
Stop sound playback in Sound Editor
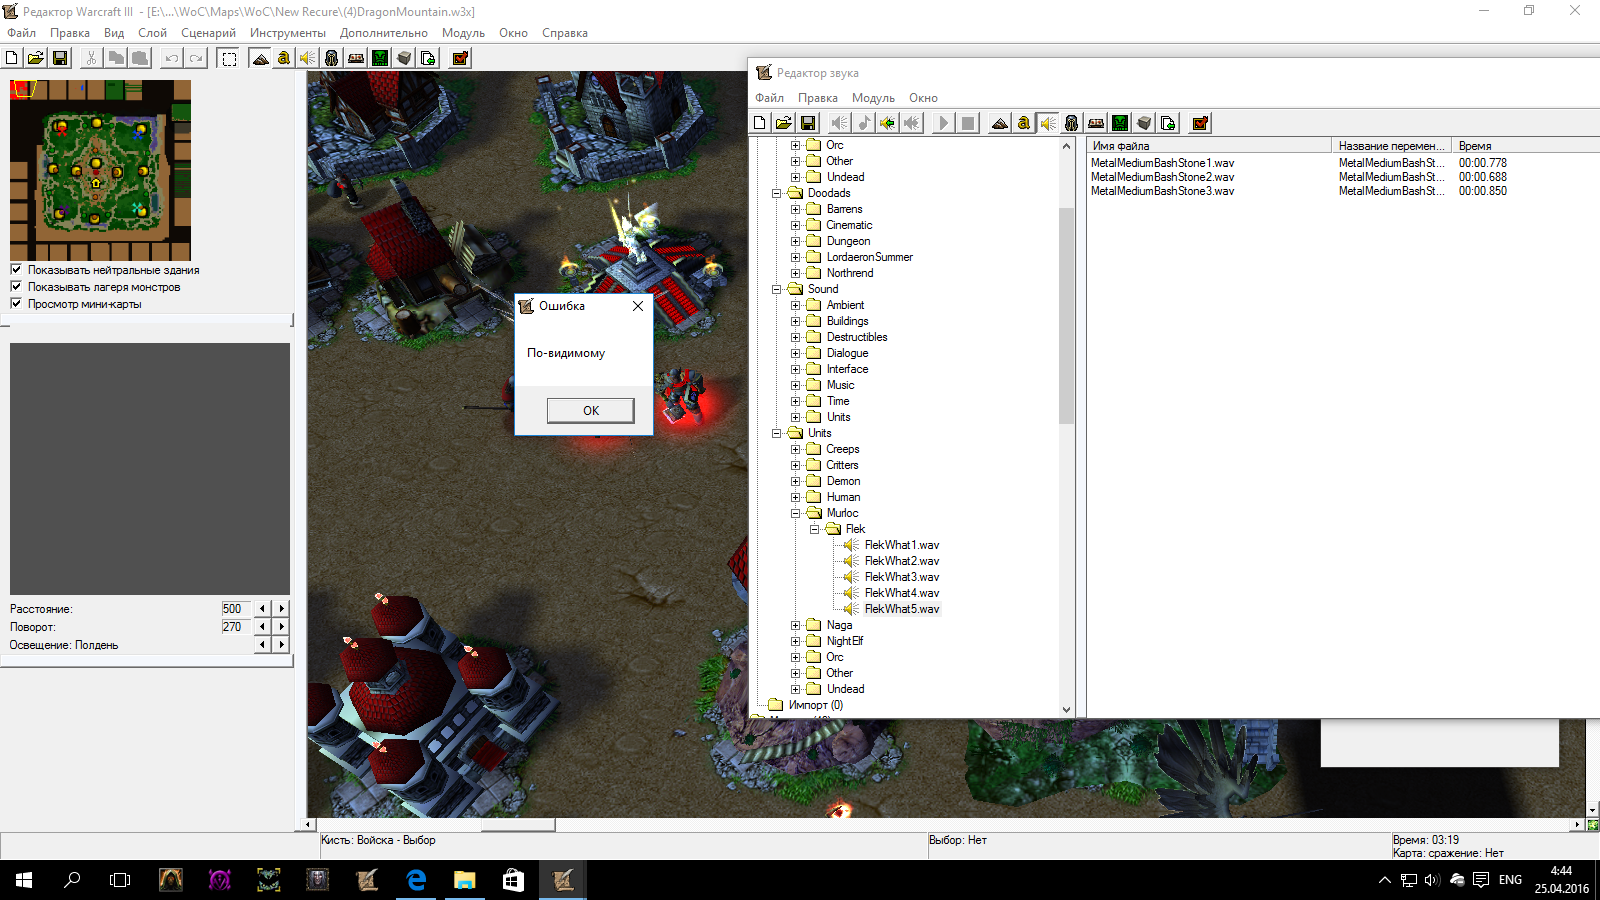point(968,123)
